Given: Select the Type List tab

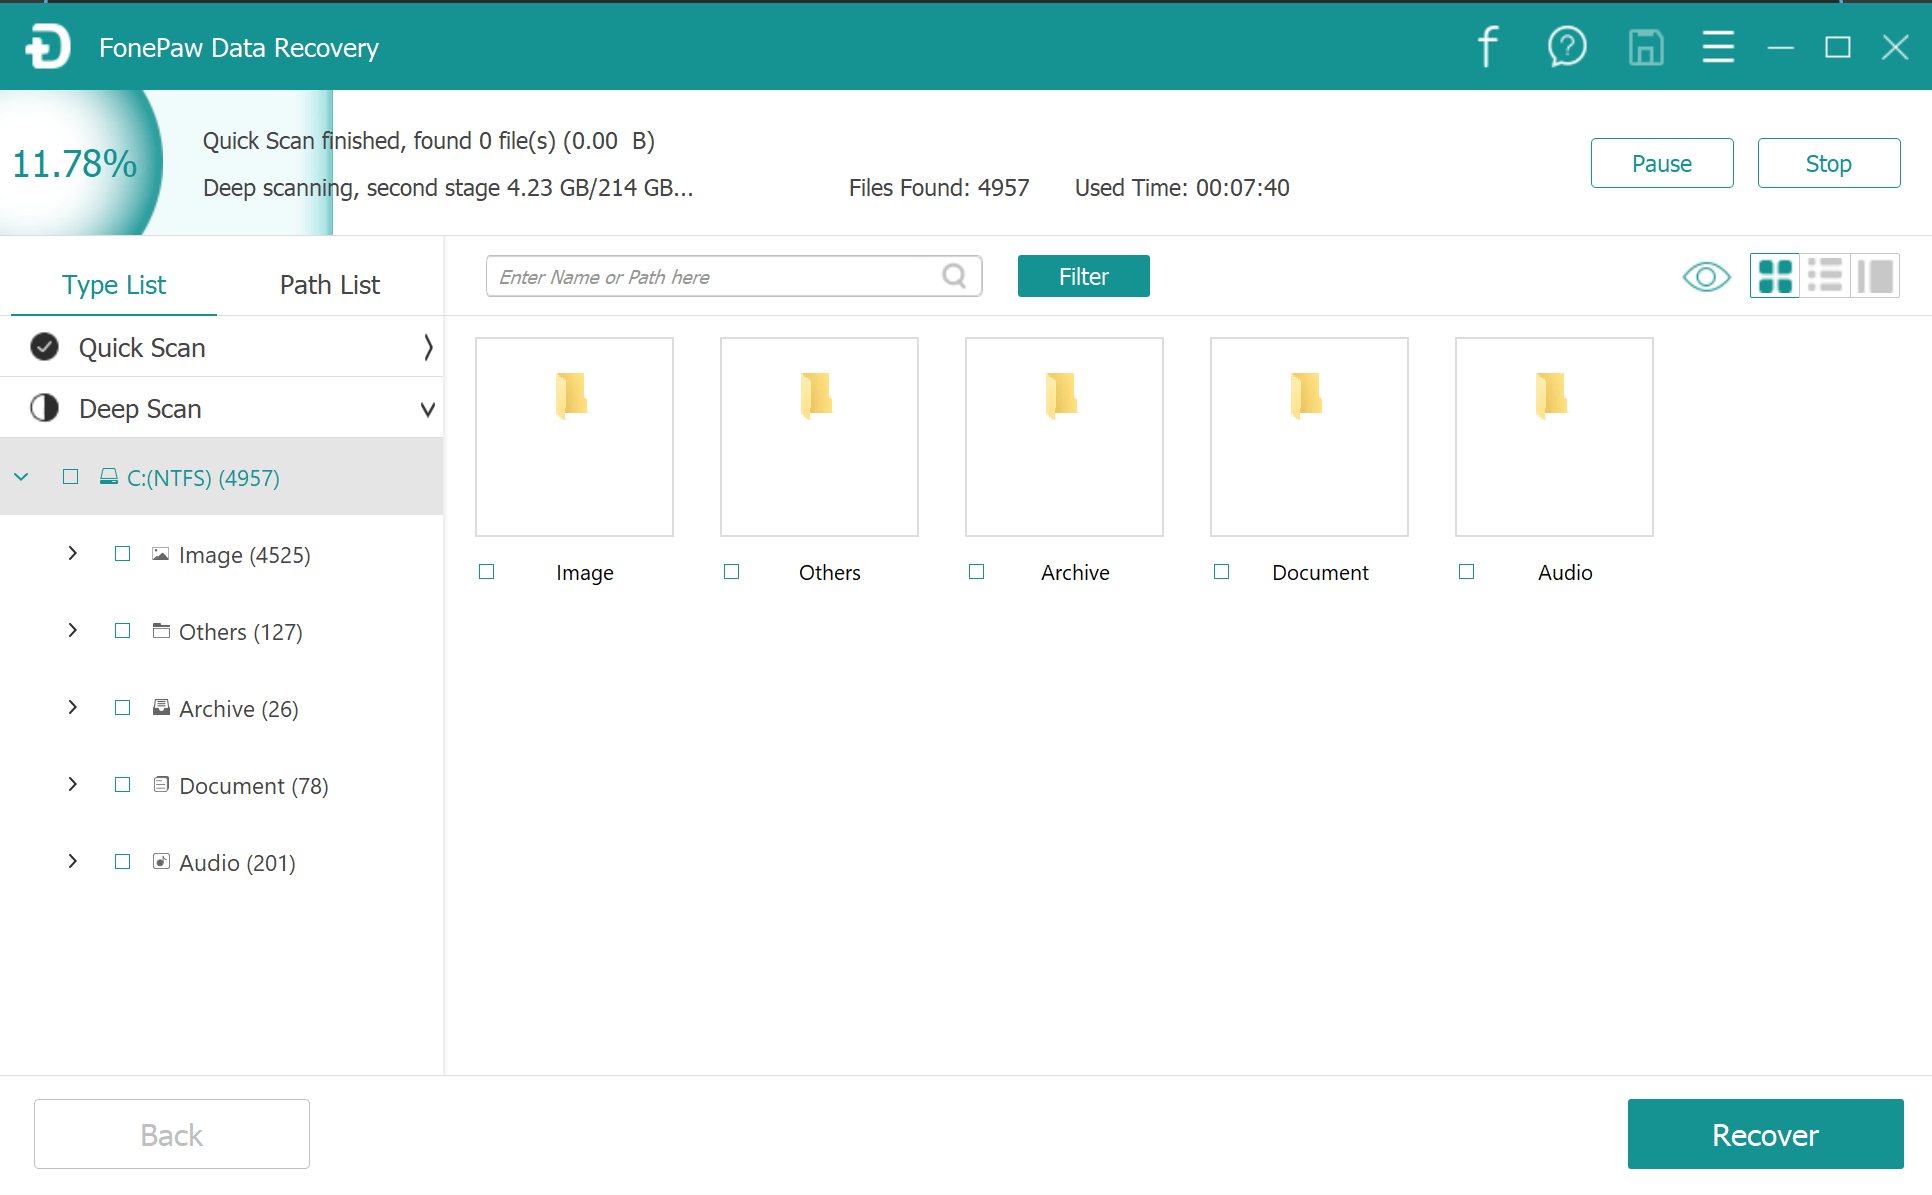Looking at the screenshot, I should tap(114, 285).
